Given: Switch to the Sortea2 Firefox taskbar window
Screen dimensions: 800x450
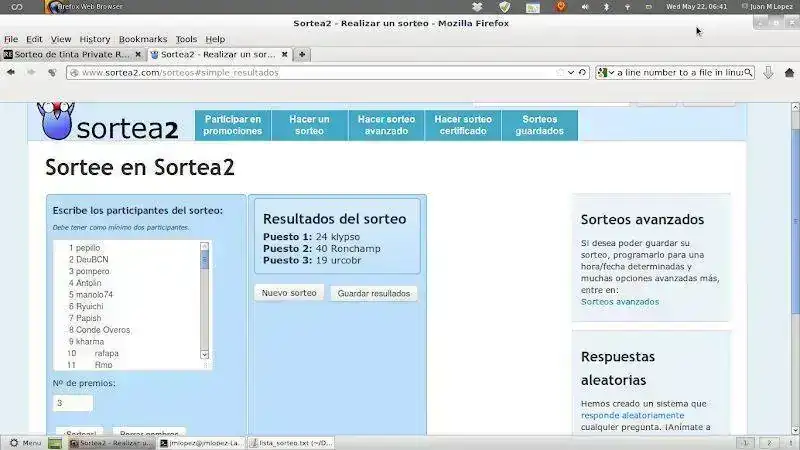Looking at the screenshot, I should pos(111,443).
